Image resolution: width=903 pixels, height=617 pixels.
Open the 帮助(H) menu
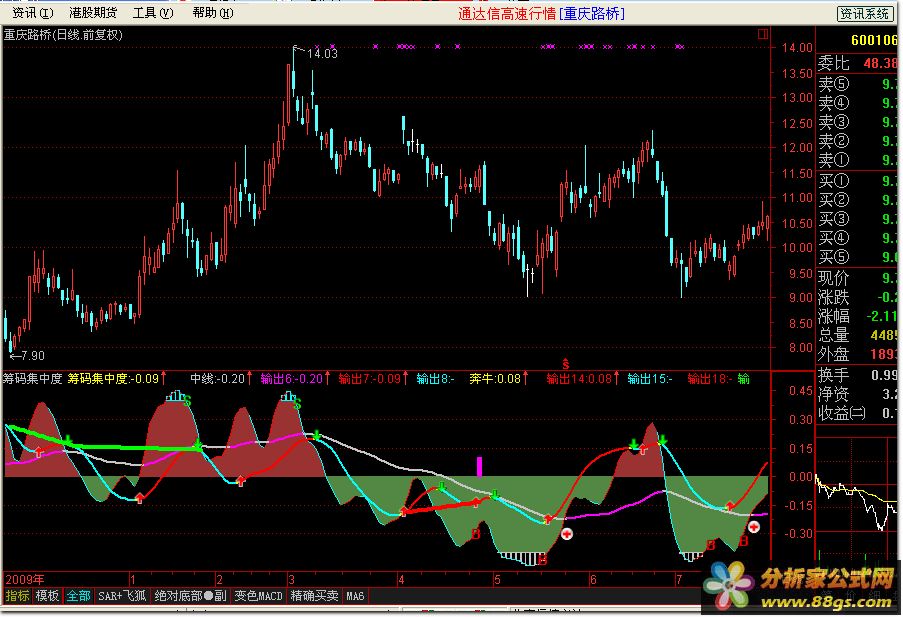(213, 13)
